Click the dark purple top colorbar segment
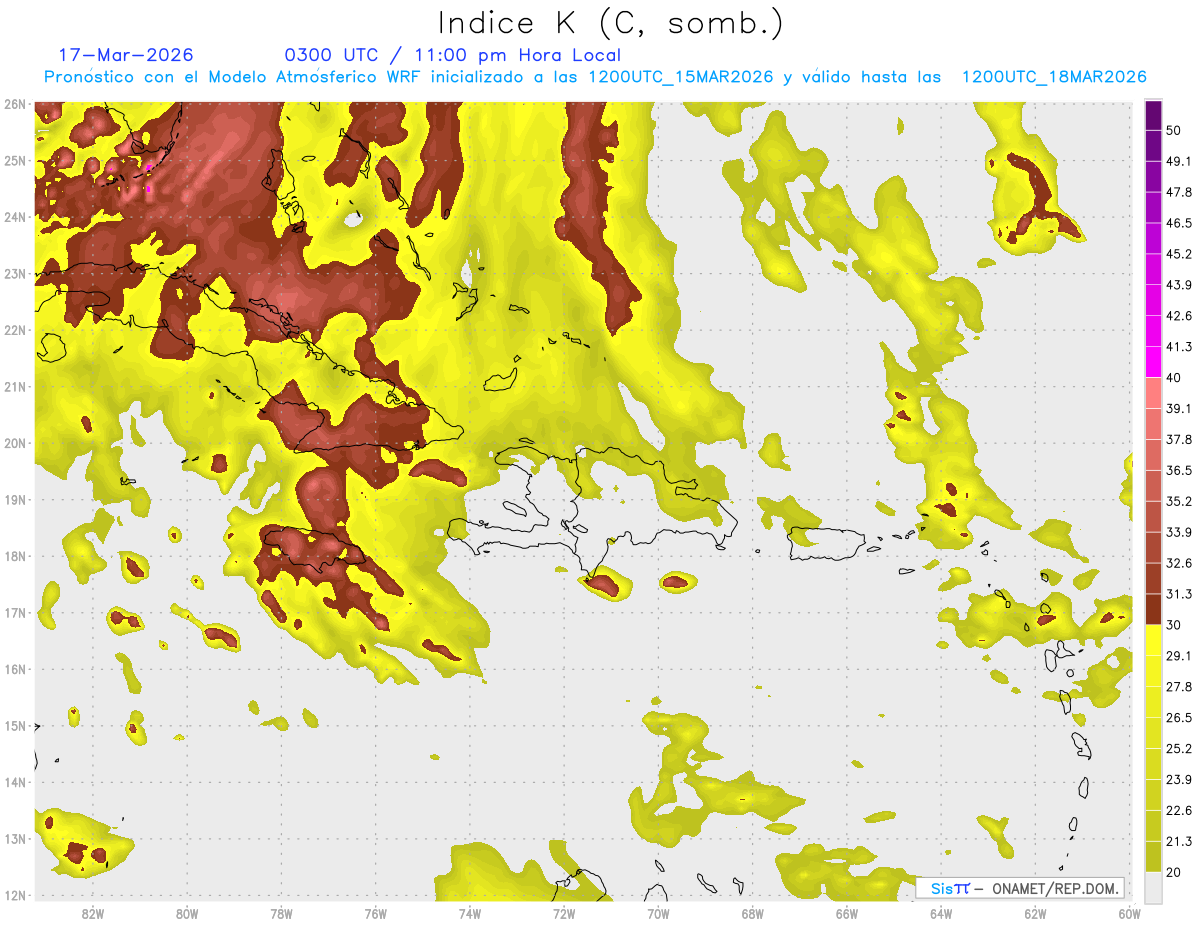 [x=1153, y=116]
